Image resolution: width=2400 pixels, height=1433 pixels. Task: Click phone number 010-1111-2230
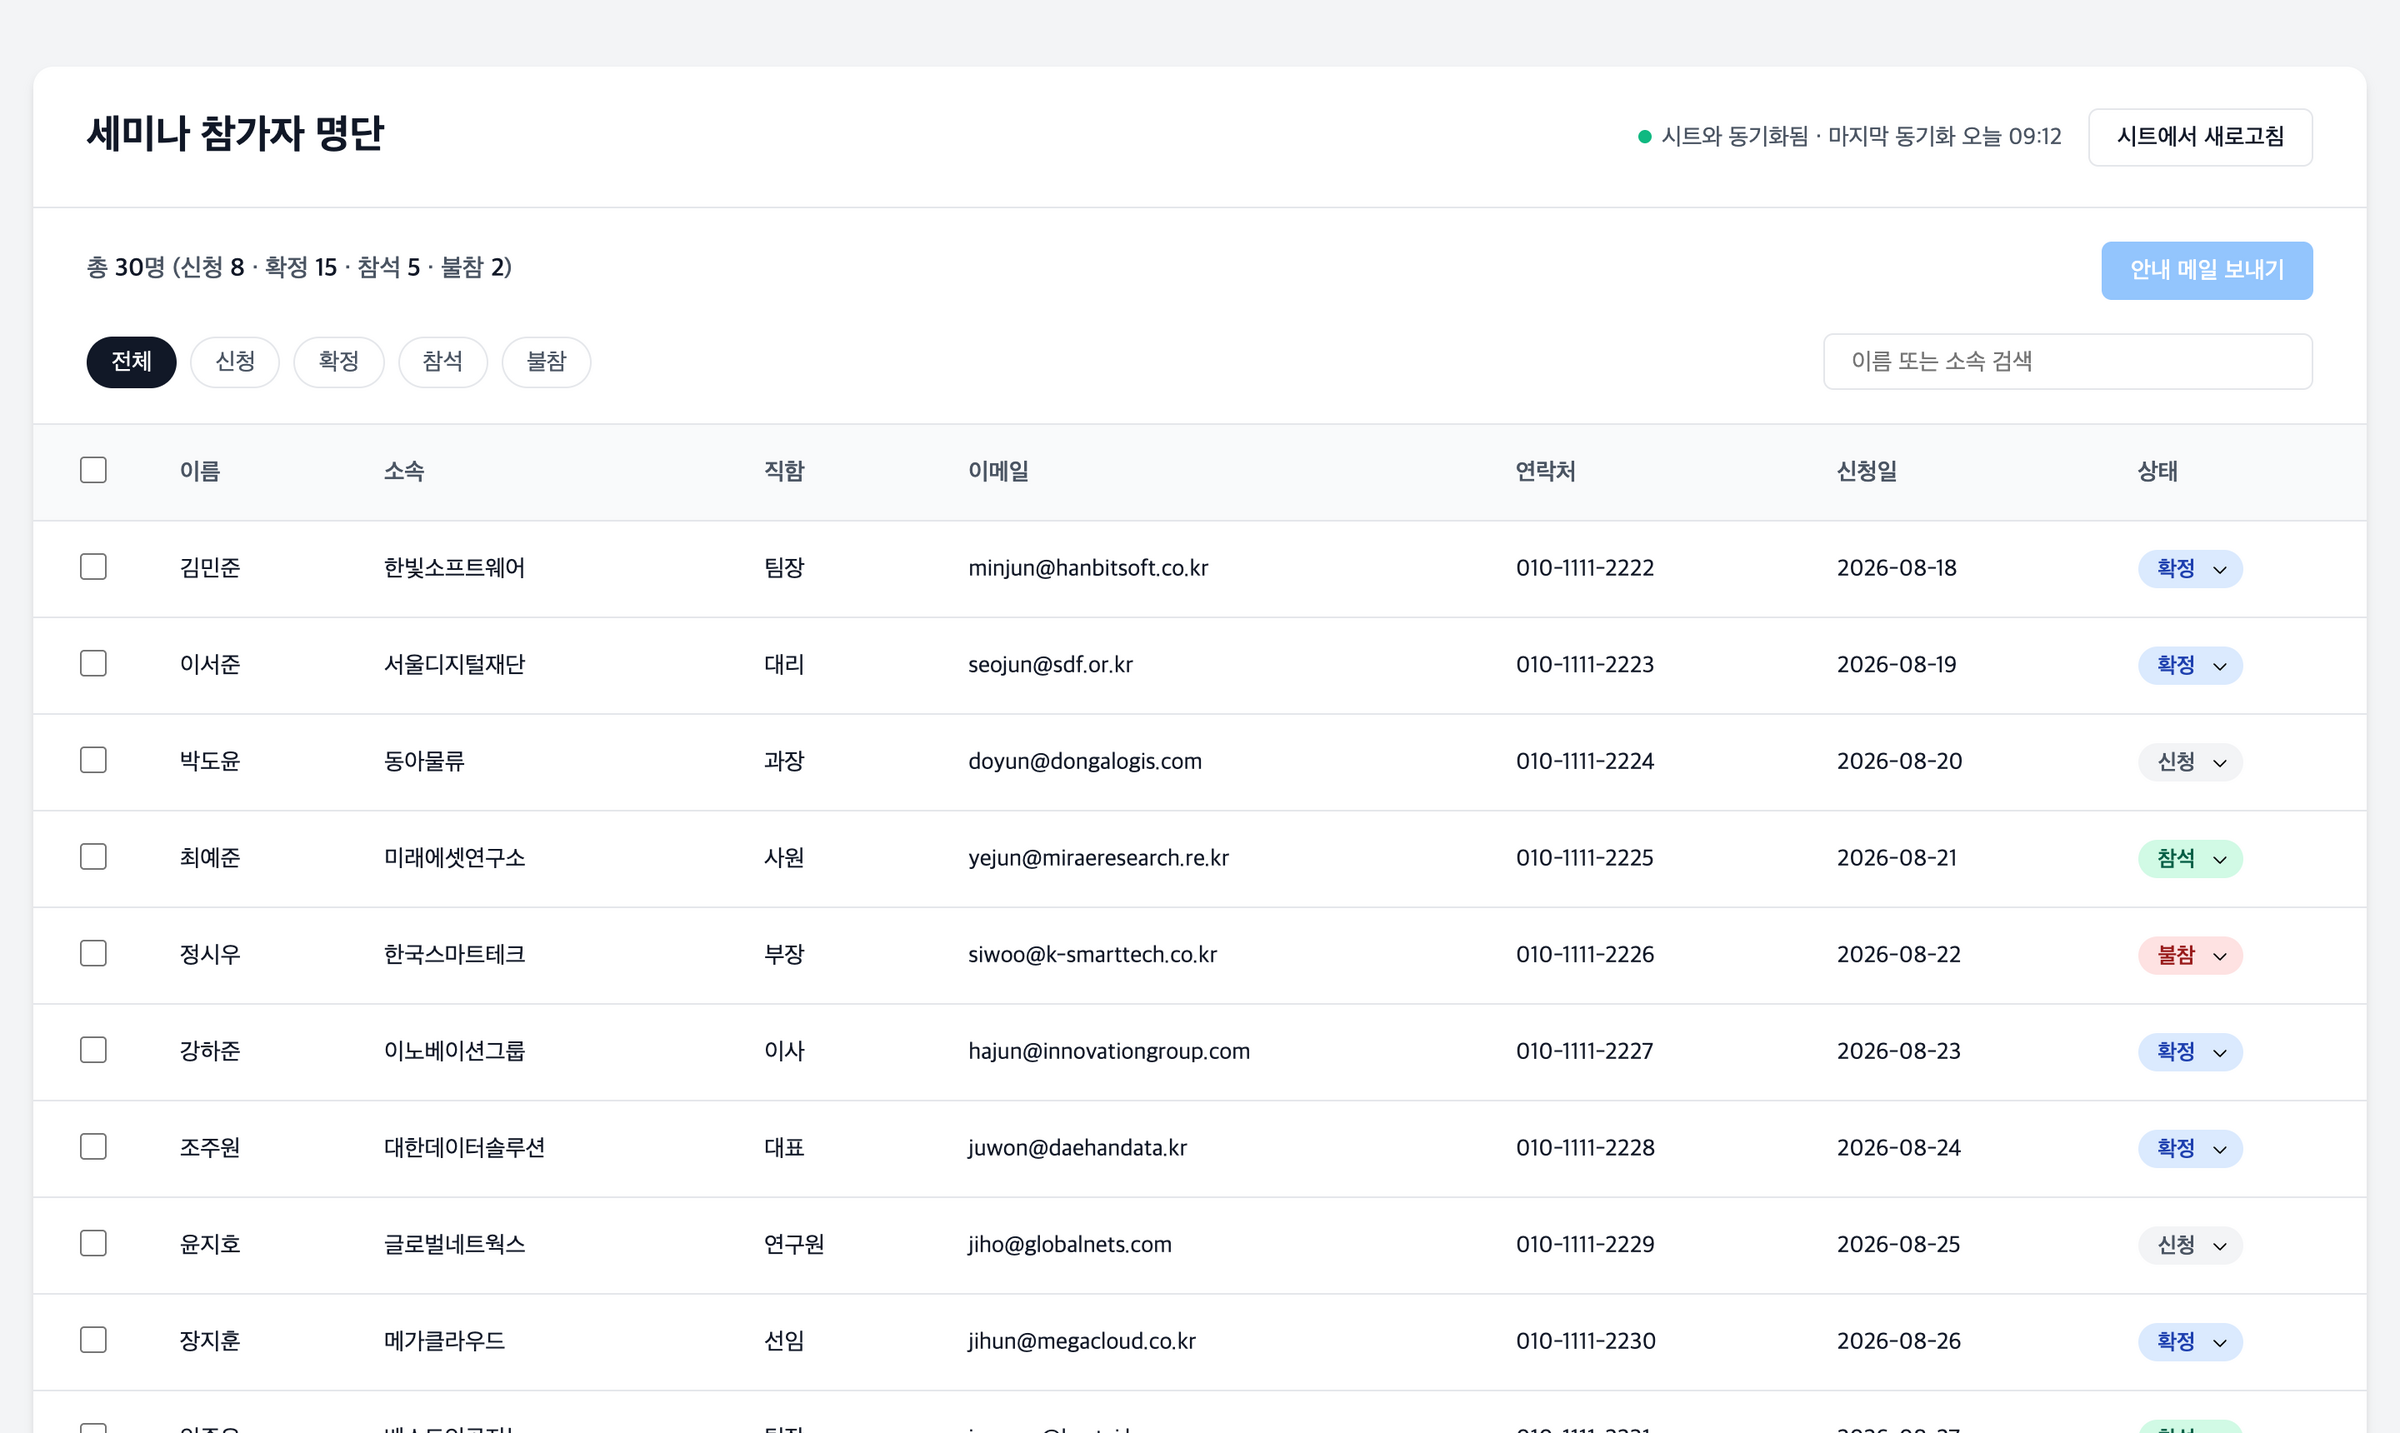pos(1586,1341)
